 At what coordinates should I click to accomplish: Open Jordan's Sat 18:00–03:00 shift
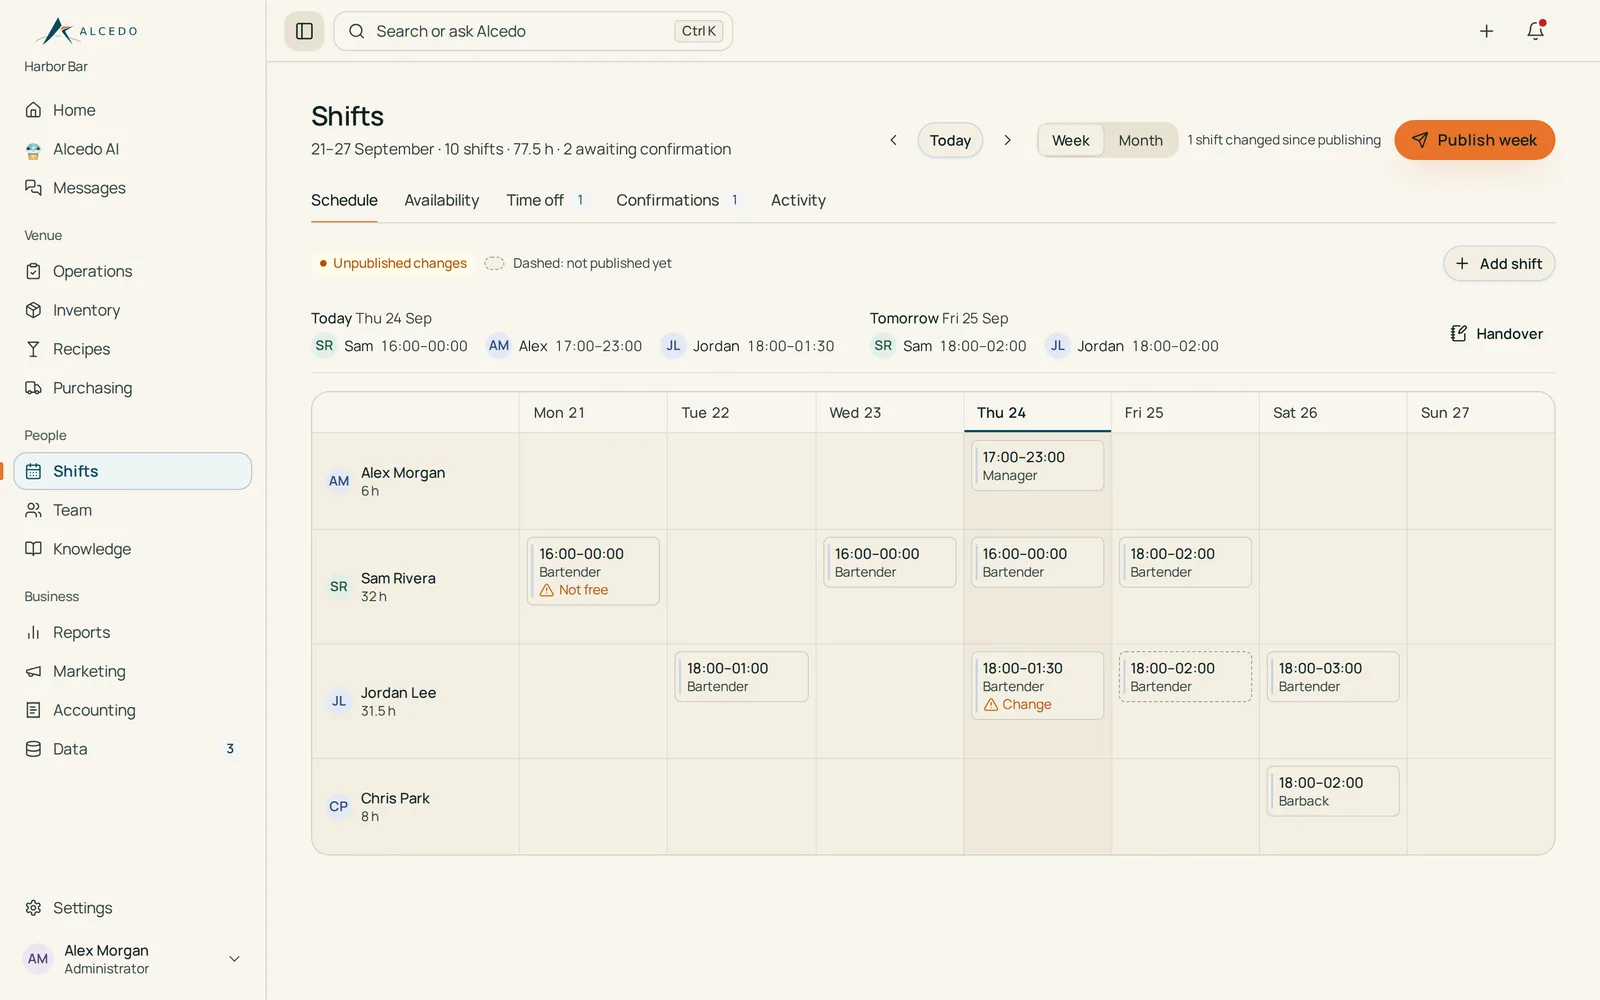point(1333,677)
